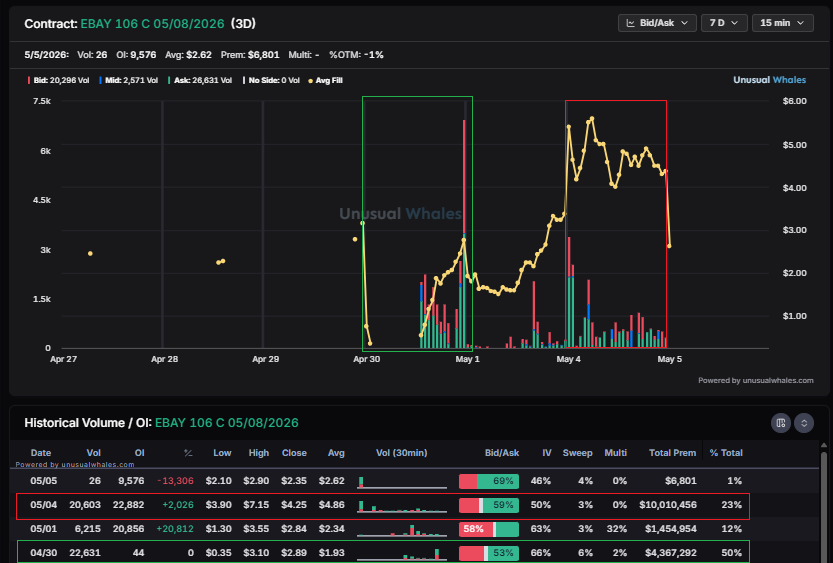
Task: Click the scrollbar up arrow
Action: click(x=824, y=445)
